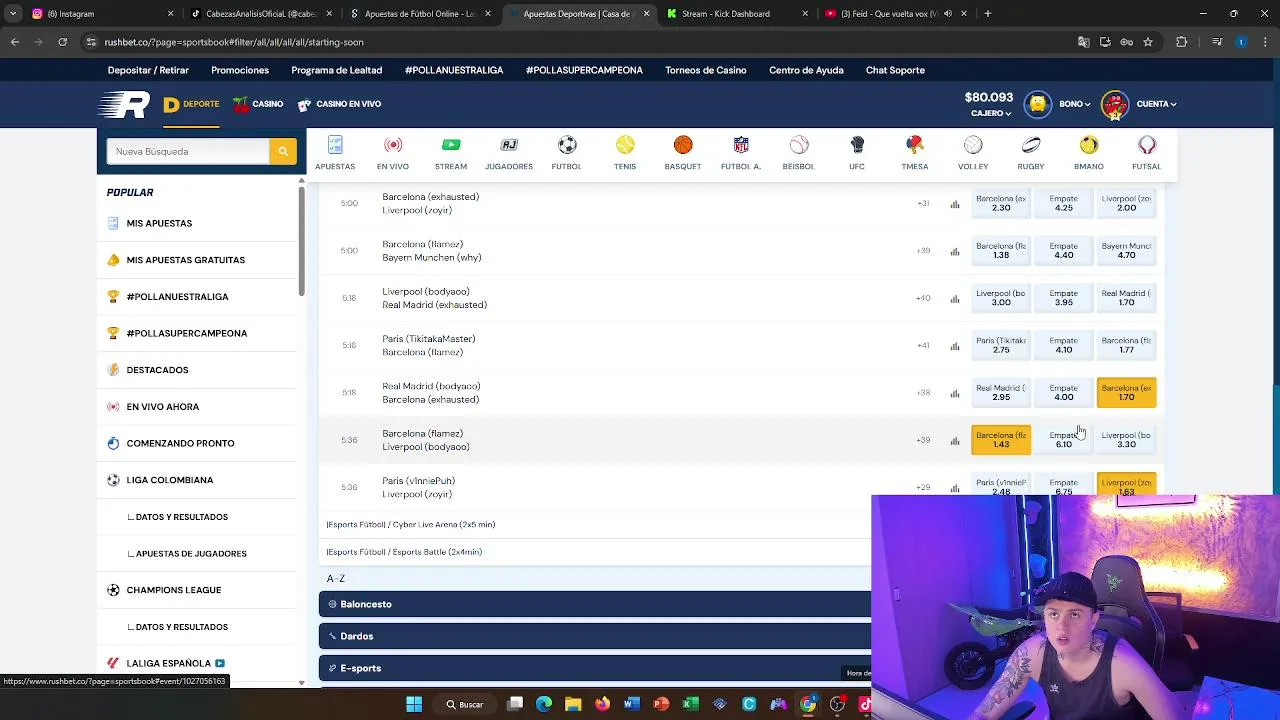Open the Apuestas betslip icon

click(335, 145)
